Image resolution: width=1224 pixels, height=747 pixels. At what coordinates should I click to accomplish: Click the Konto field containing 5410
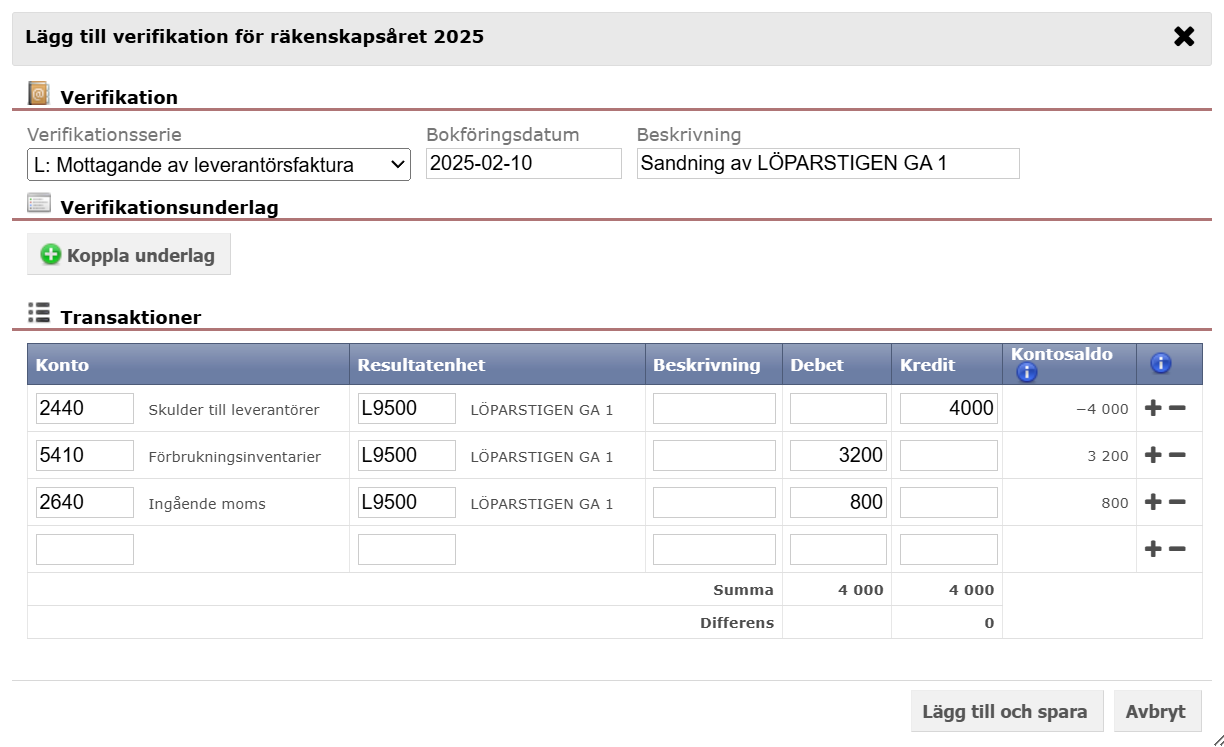click(x=85, y=455)
